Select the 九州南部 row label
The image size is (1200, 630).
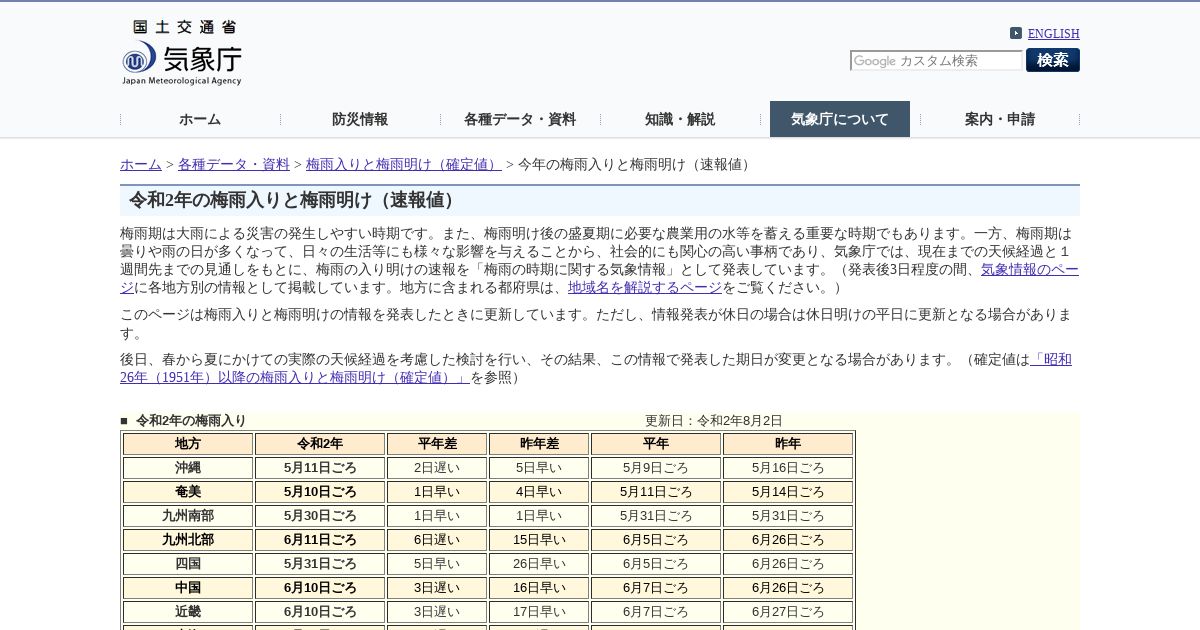pos(188,516)
